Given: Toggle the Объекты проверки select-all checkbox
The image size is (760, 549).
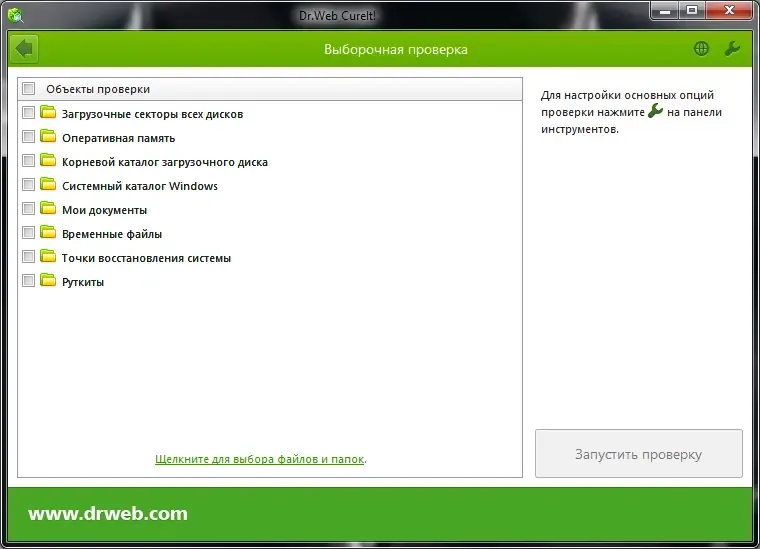Looking at the screenshot, I should click(x=29, y=89).
